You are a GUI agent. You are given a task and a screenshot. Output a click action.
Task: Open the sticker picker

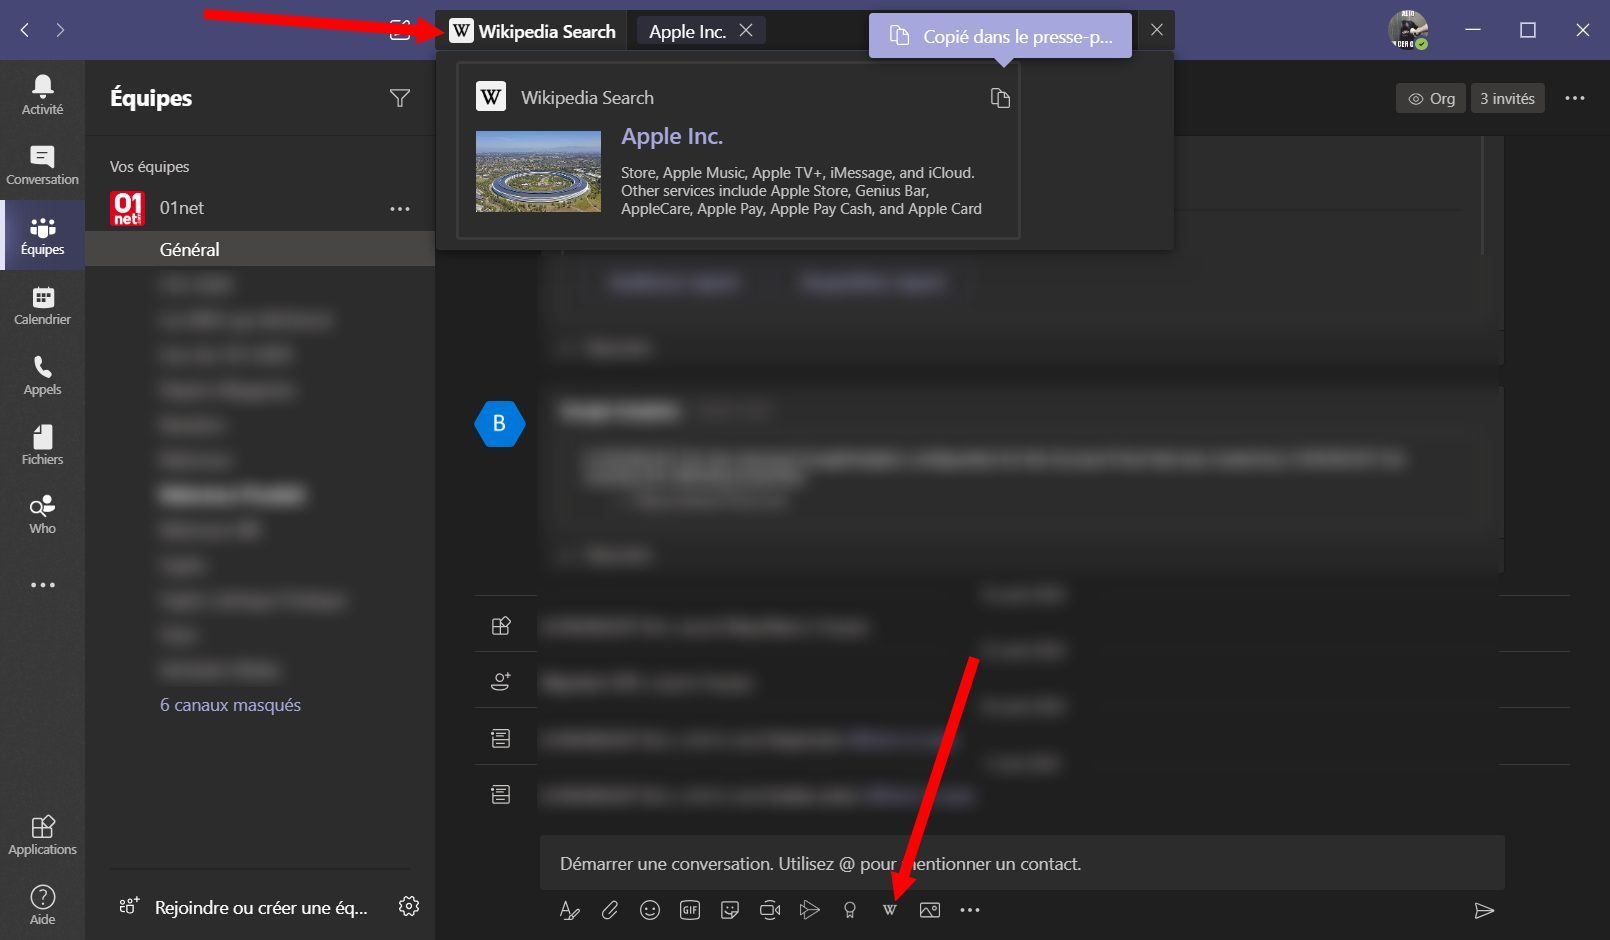click(730, 910)
